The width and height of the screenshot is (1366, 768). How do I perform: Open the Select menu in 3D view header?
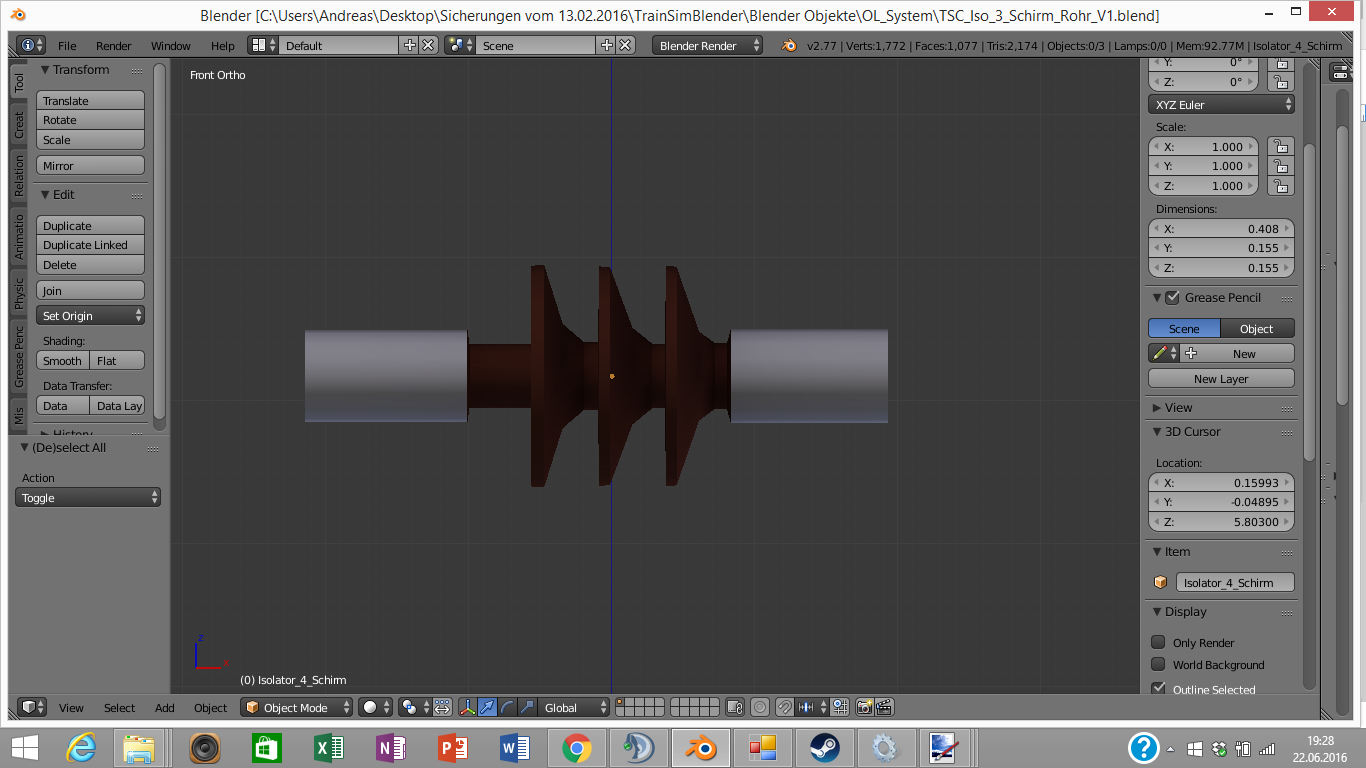(119, 707)
